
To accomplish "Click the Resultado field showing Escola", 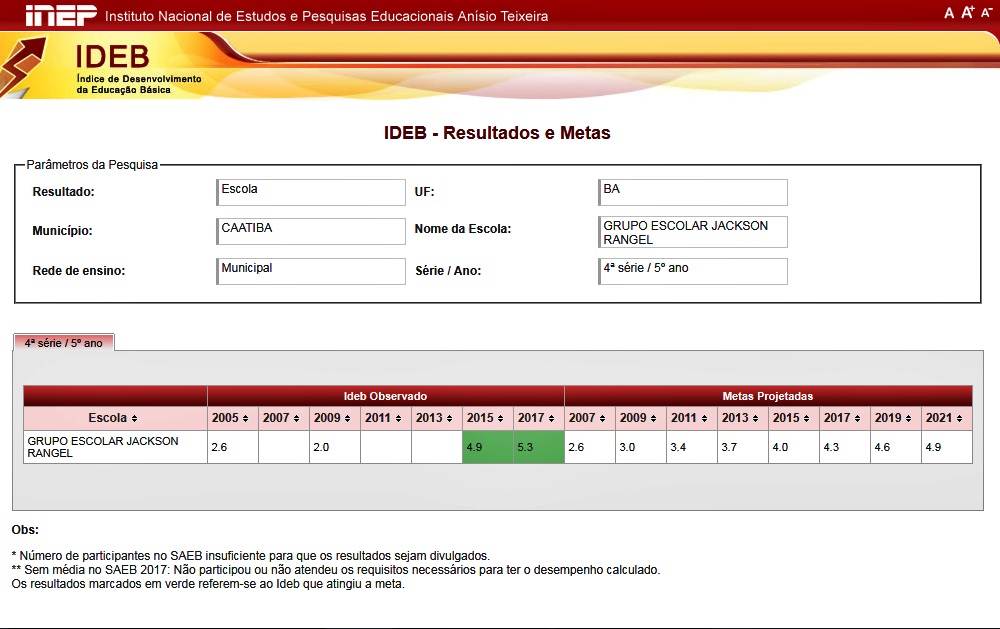I will (x=311, y=192).
